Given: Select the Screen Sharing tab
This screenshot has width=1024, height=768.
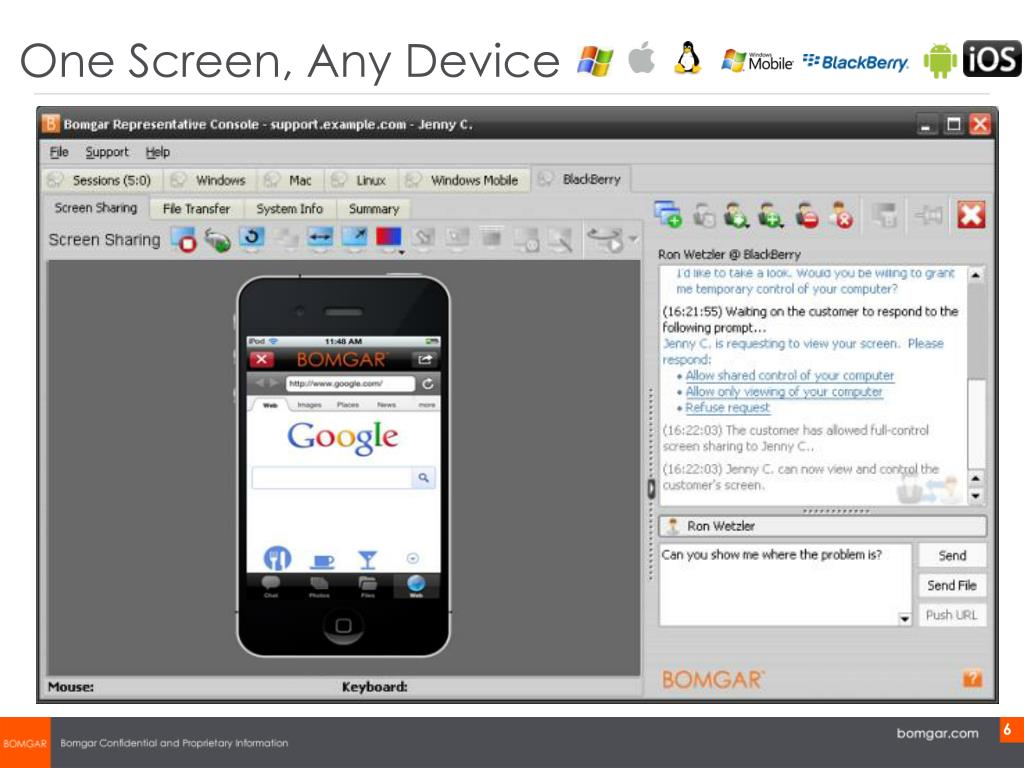Looking at the screenshot, I should pyautogui.click(x=96, y=208).
